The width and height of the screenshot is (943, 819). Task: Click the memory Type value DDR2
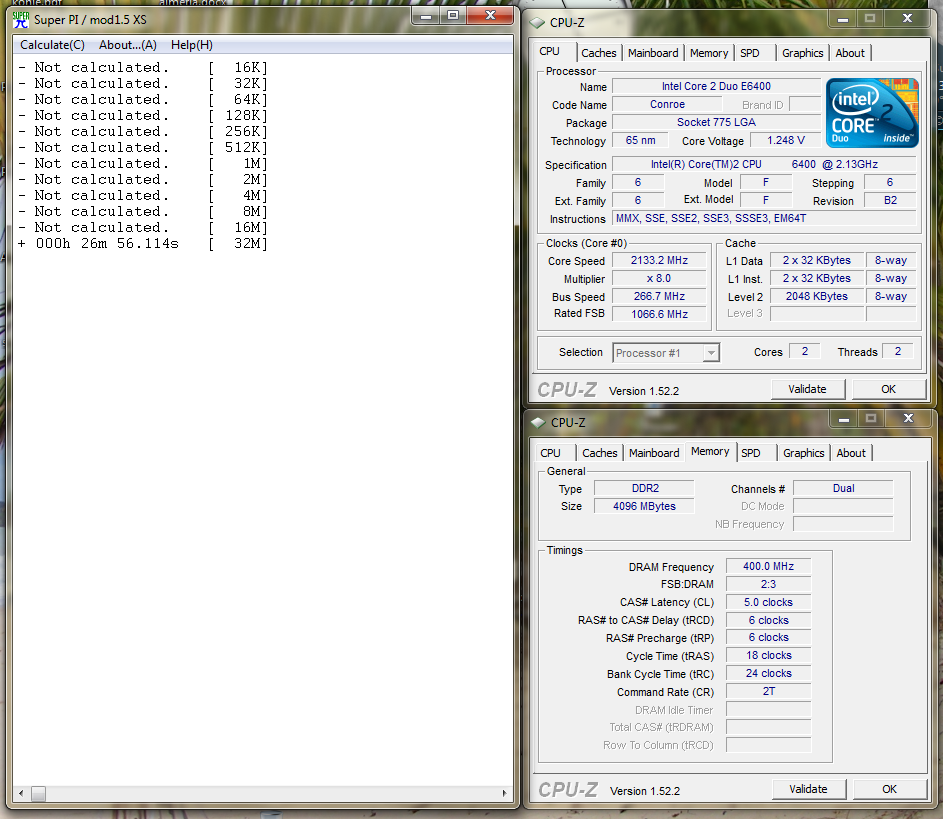[645, 488]
